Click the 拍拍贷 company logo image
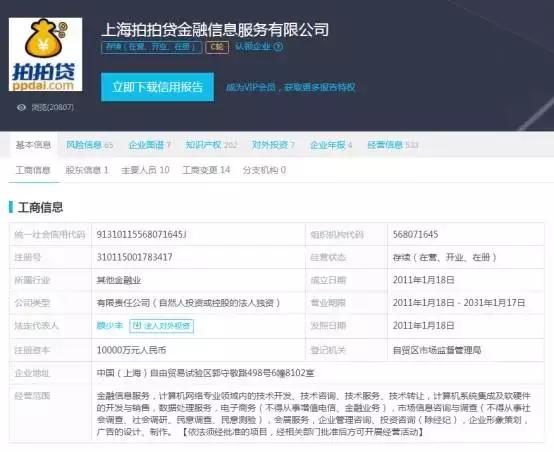Viewport: 554px width, 452px height. pyautogui.click(x=45, y=54)
